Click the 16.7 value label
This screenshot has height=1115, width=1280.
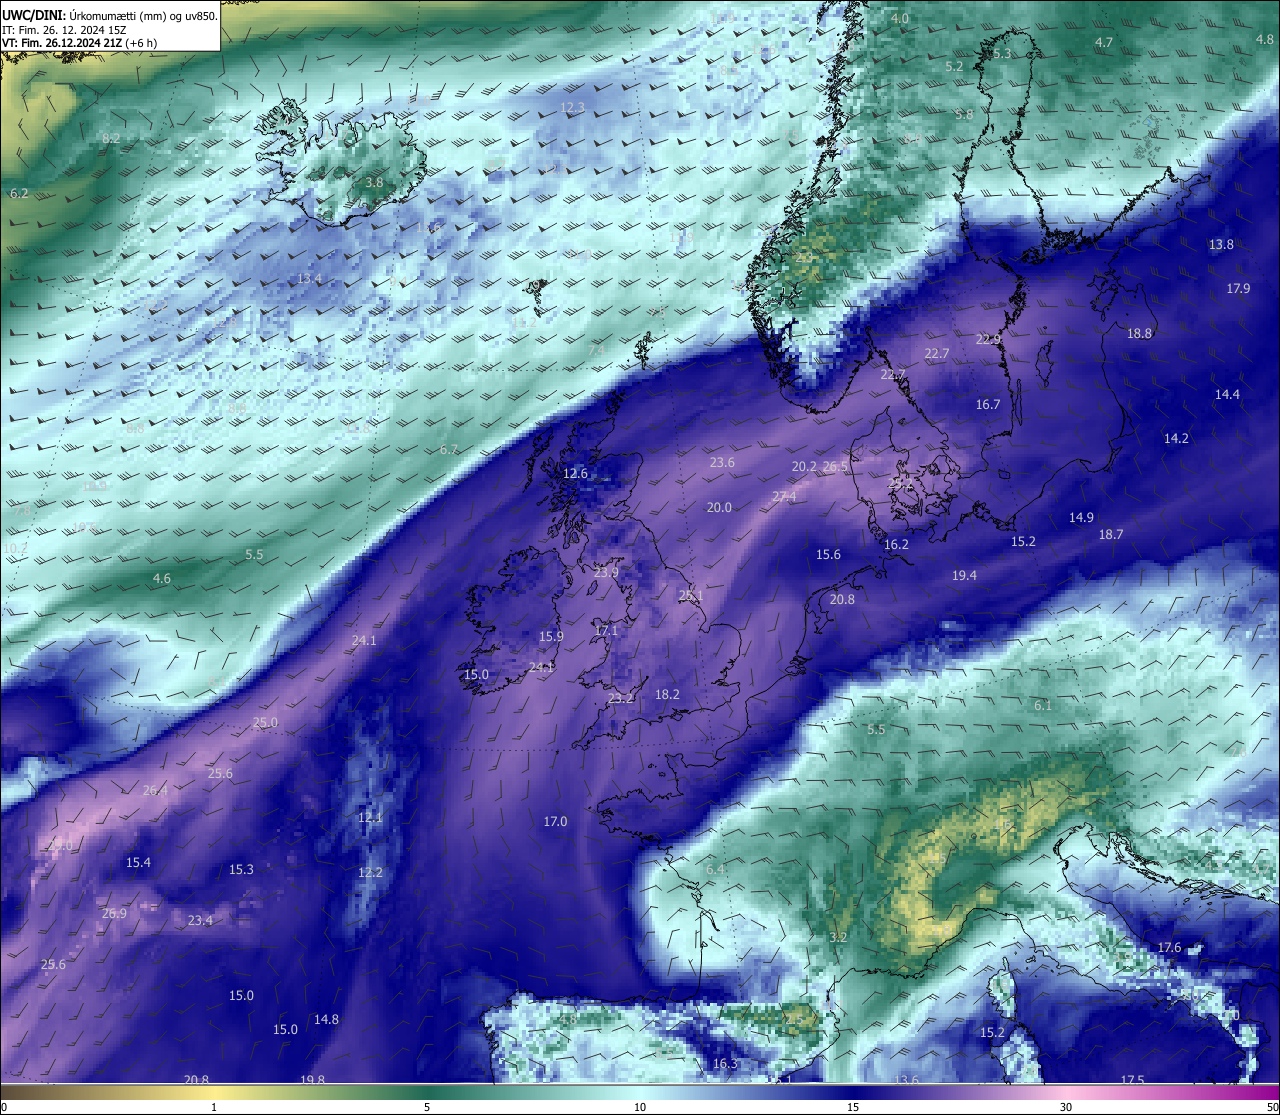pos(988,405)
